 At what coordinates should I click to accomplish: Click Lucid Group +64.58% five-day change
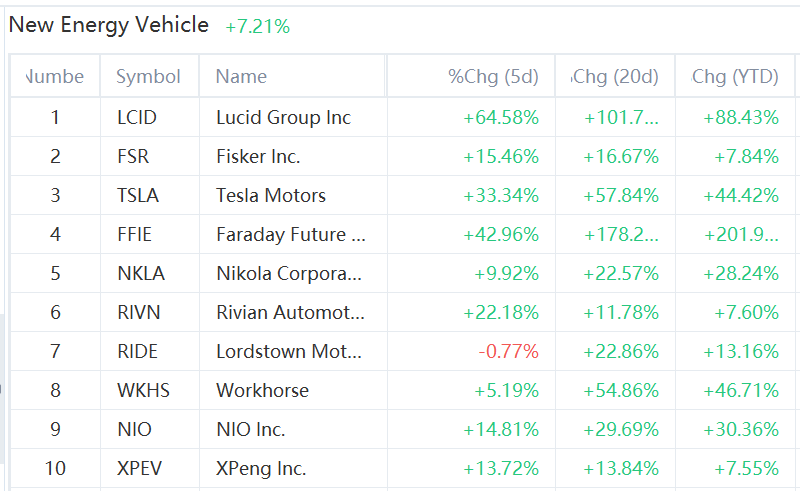(500, 117)
